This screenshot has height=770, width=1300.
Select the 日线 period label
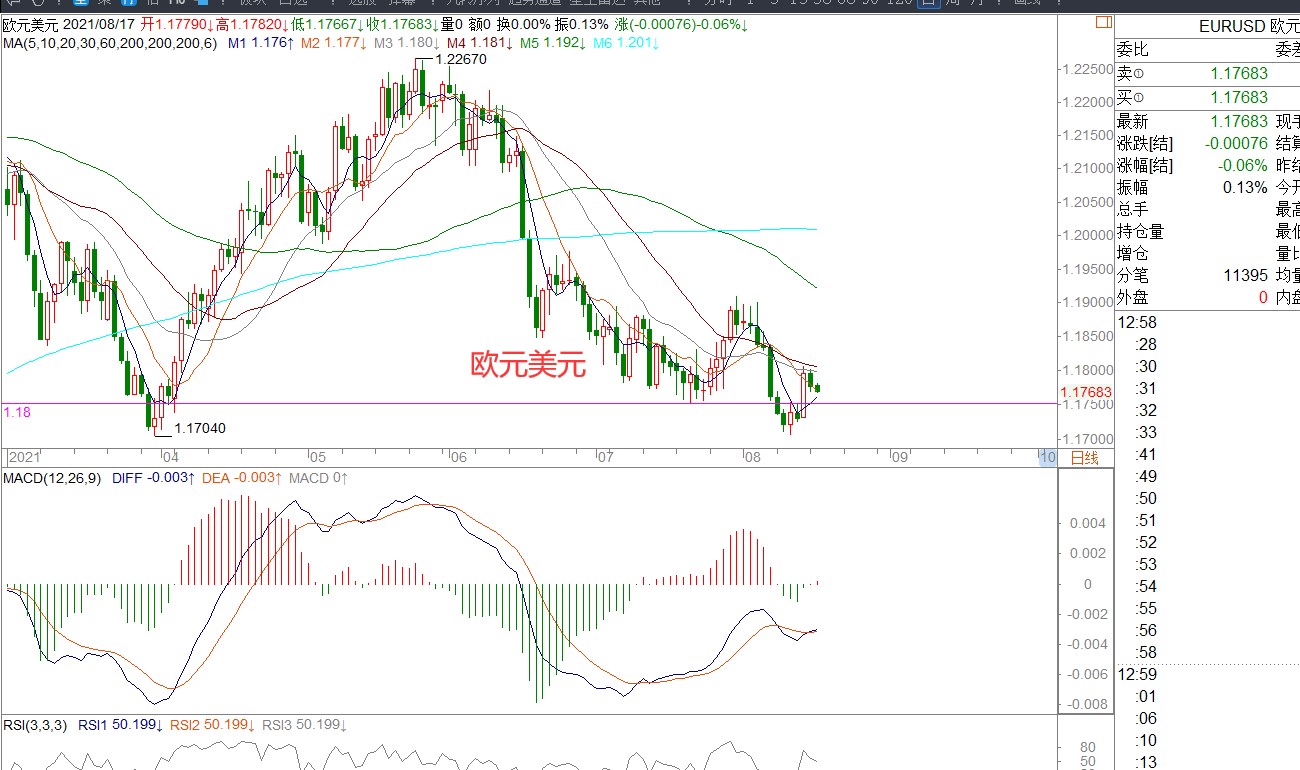(x=1085, y=458)
